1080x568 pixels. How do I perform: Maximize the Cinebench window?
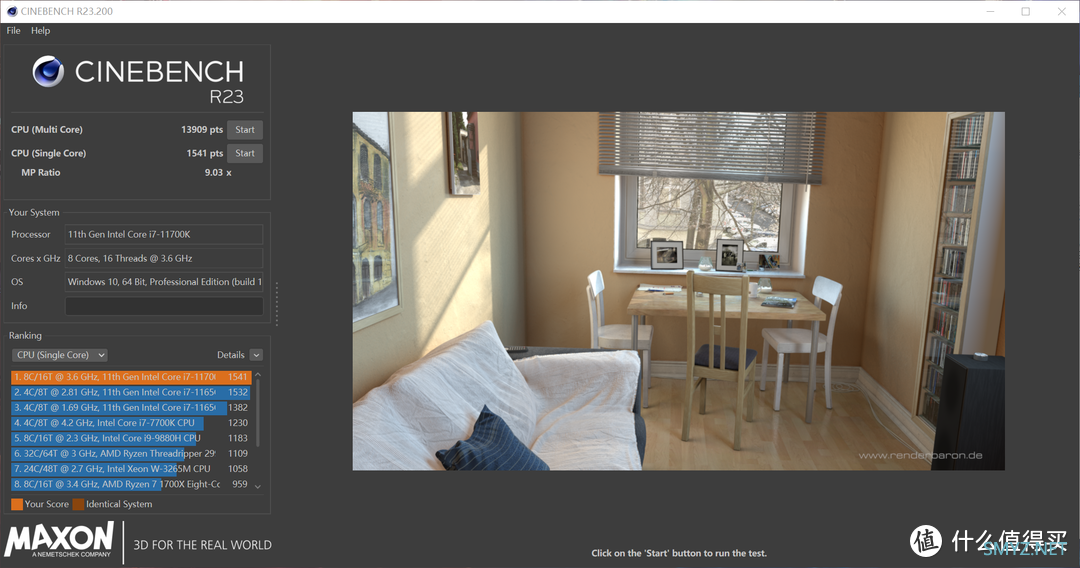pyautogui.click(x=1026, y=11)
